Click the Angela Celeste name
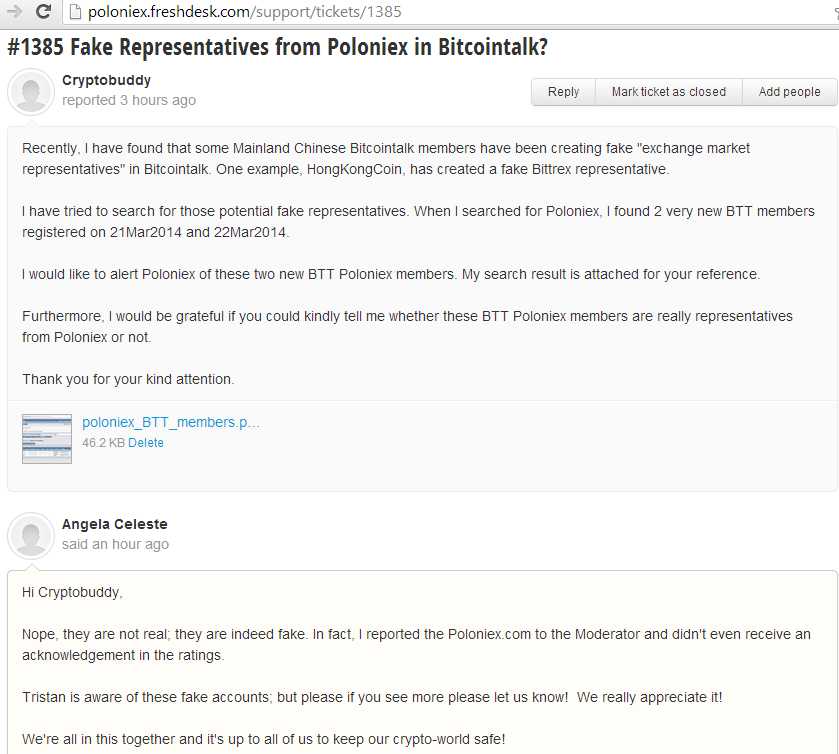This screenshot has height=754, width=839. (115, 524)
